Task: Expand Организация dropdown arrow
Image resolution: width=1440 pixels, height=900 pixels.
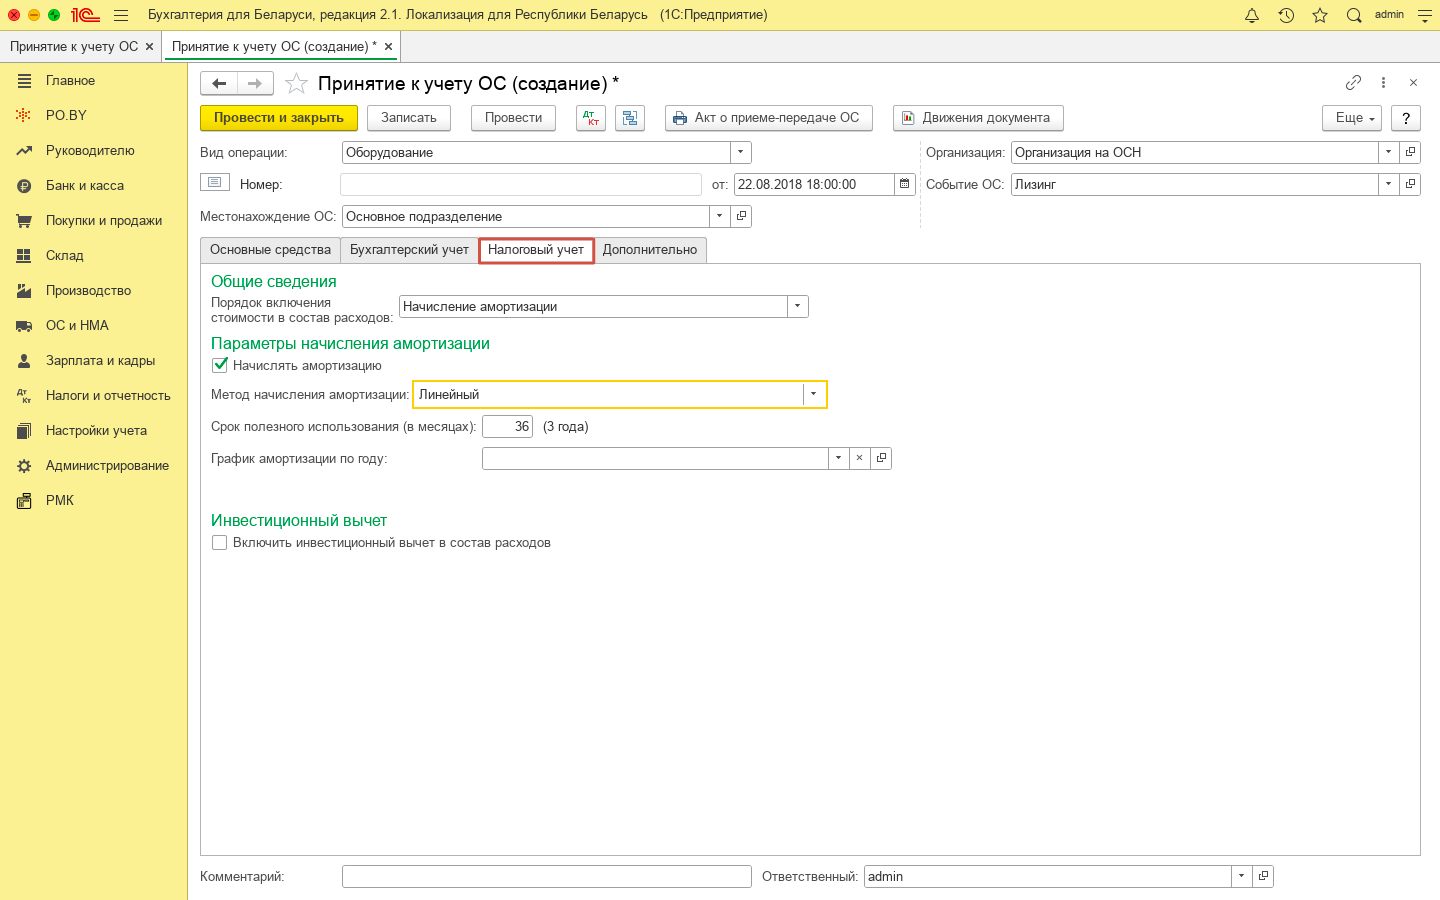Action: pyautogui.click(x=1388, y=152)
